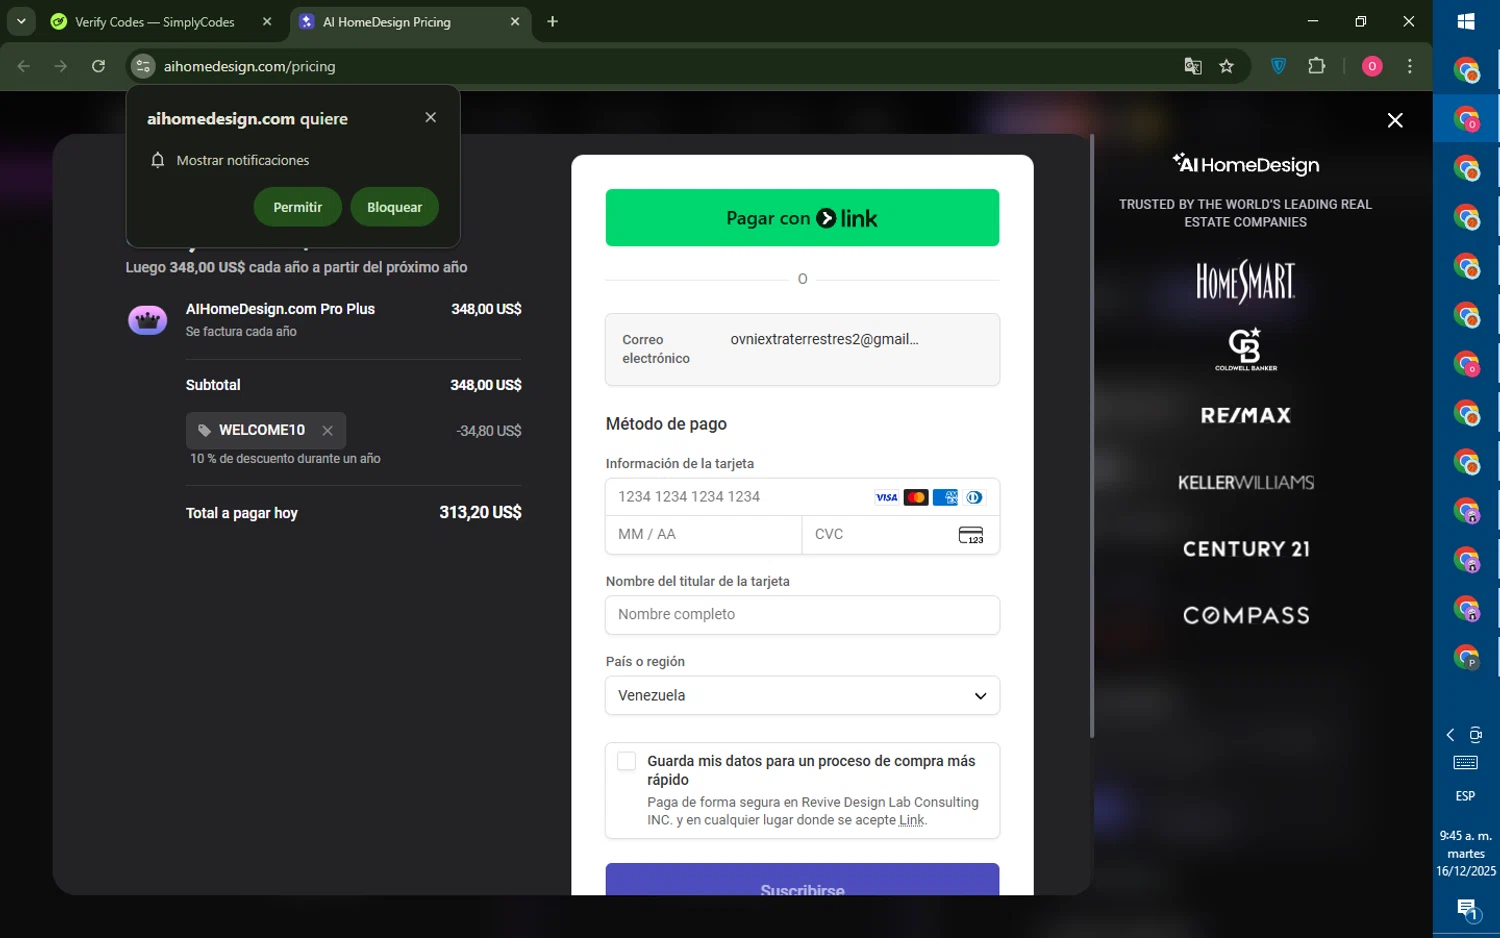Open the Link hyperlink in the disclaimer
Screen dimensions: 1500x938
pos(911,820)
